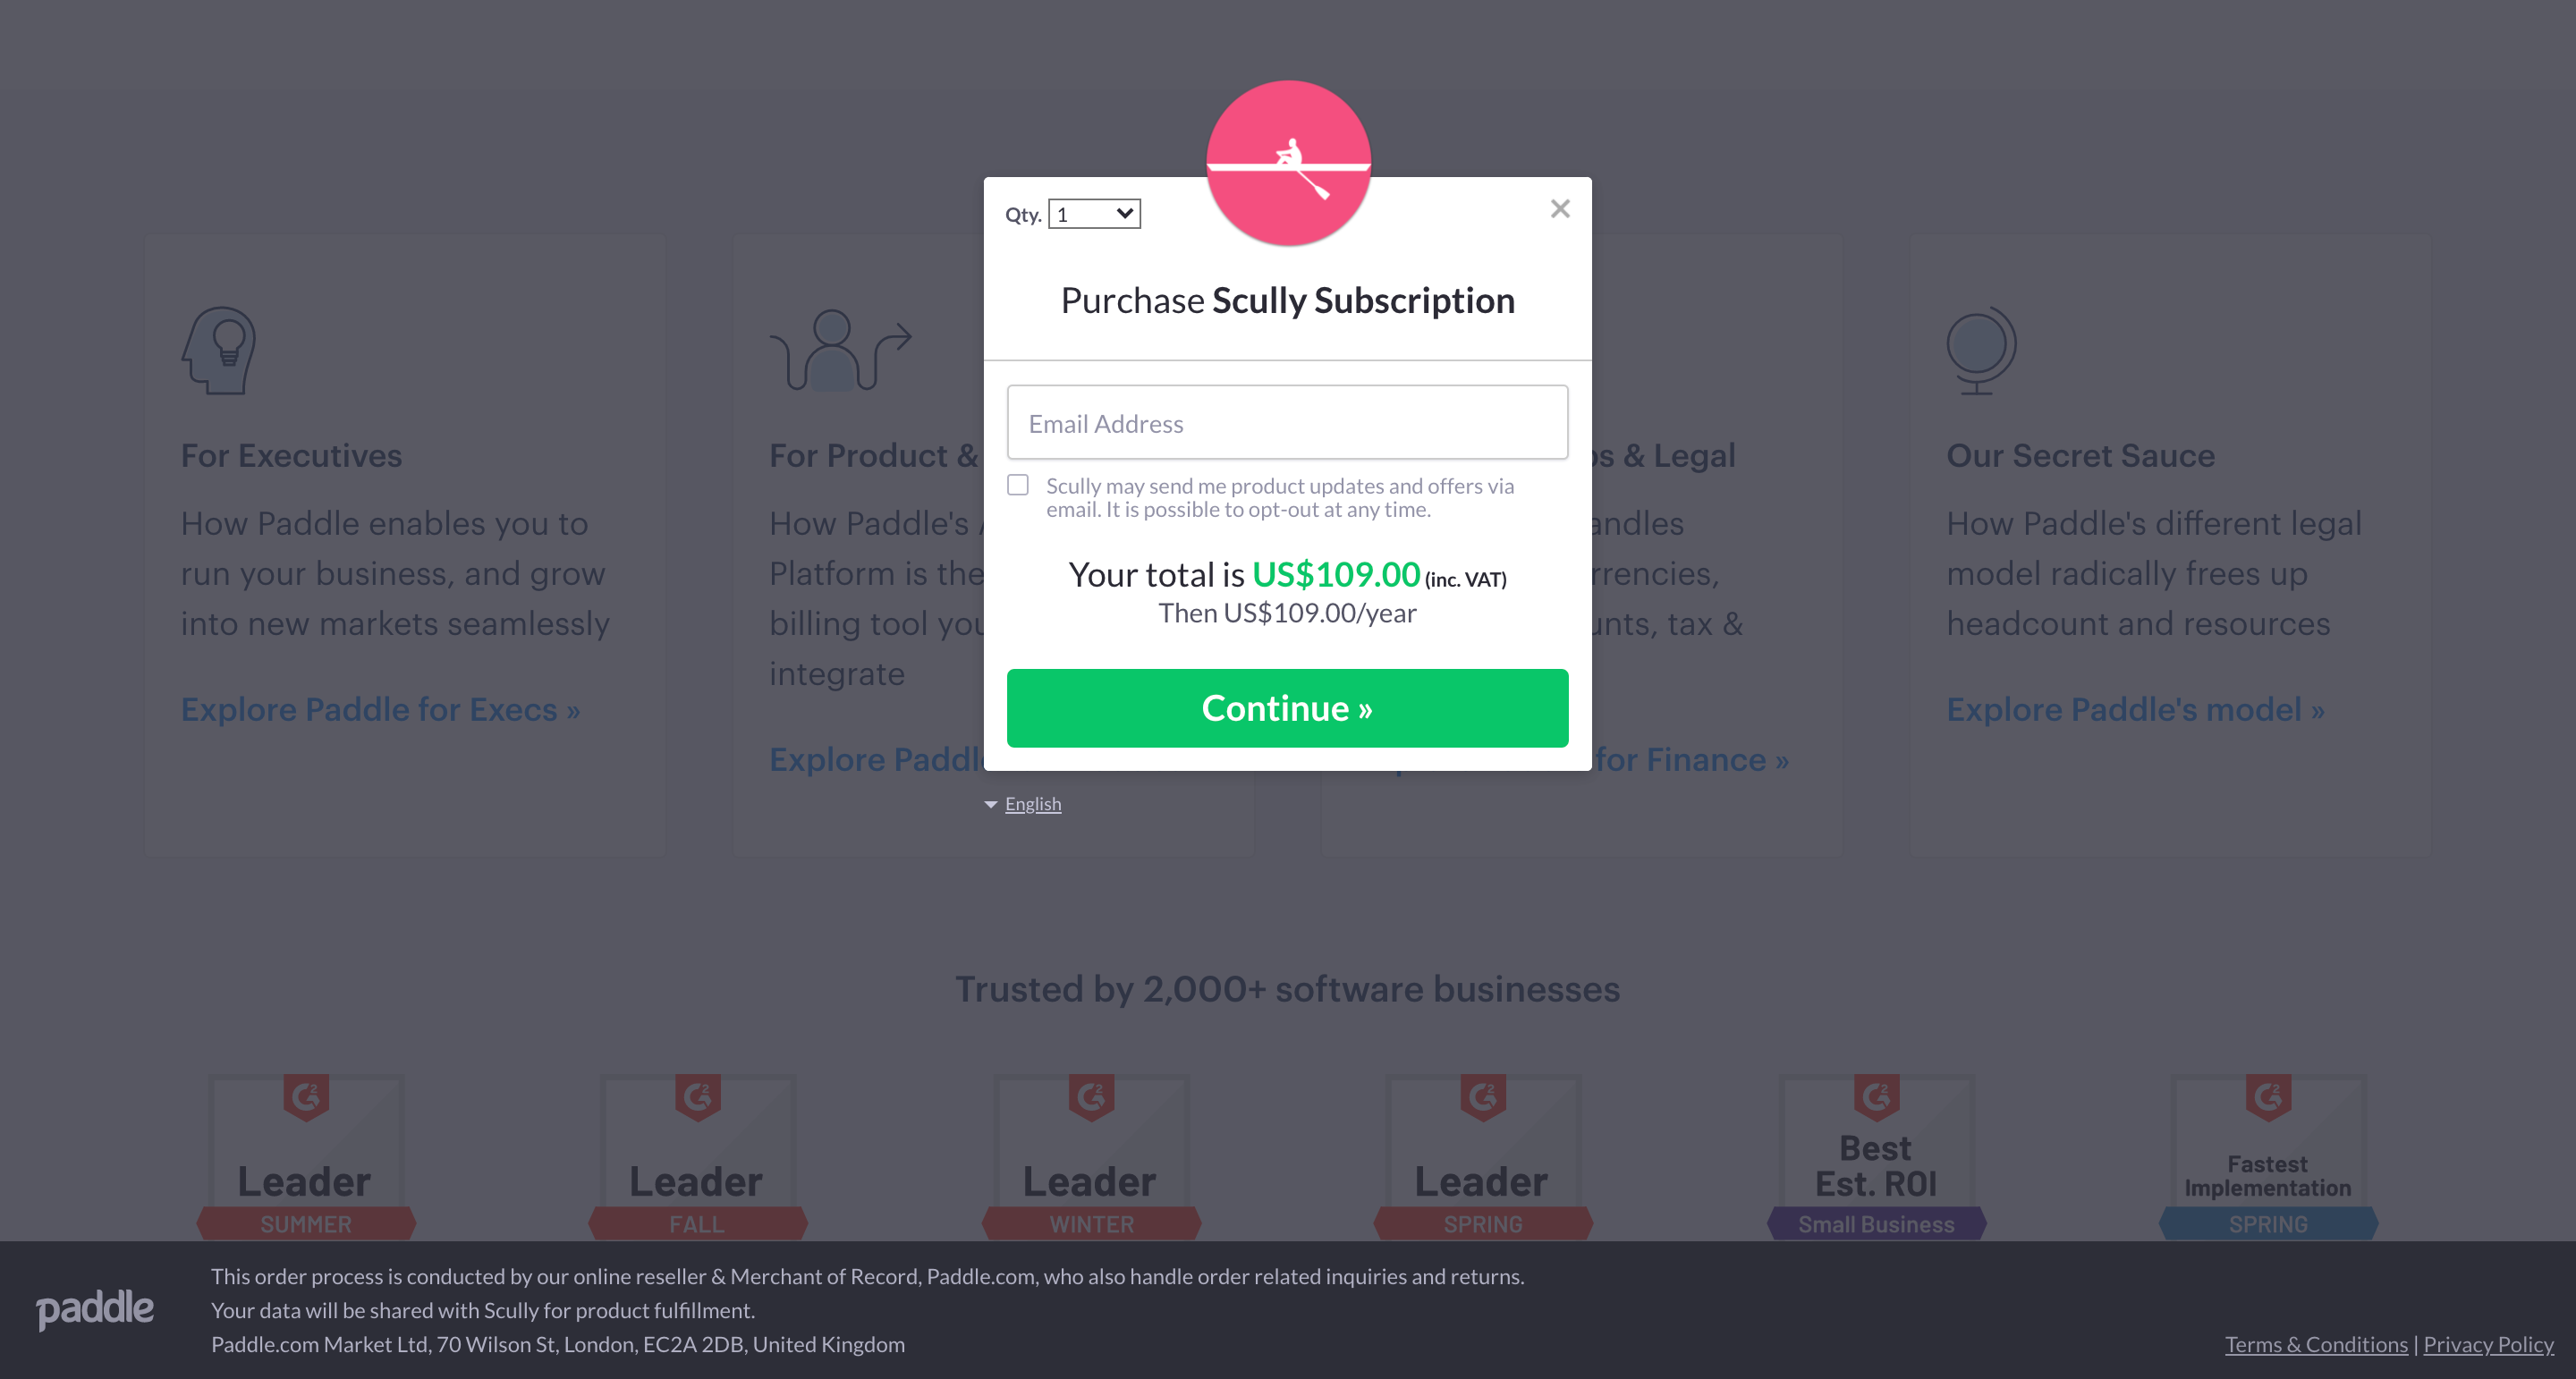Open the Terms & Conditions link
This screenshot has height=1379, width=2576.
click(x=2315, y=1344)
